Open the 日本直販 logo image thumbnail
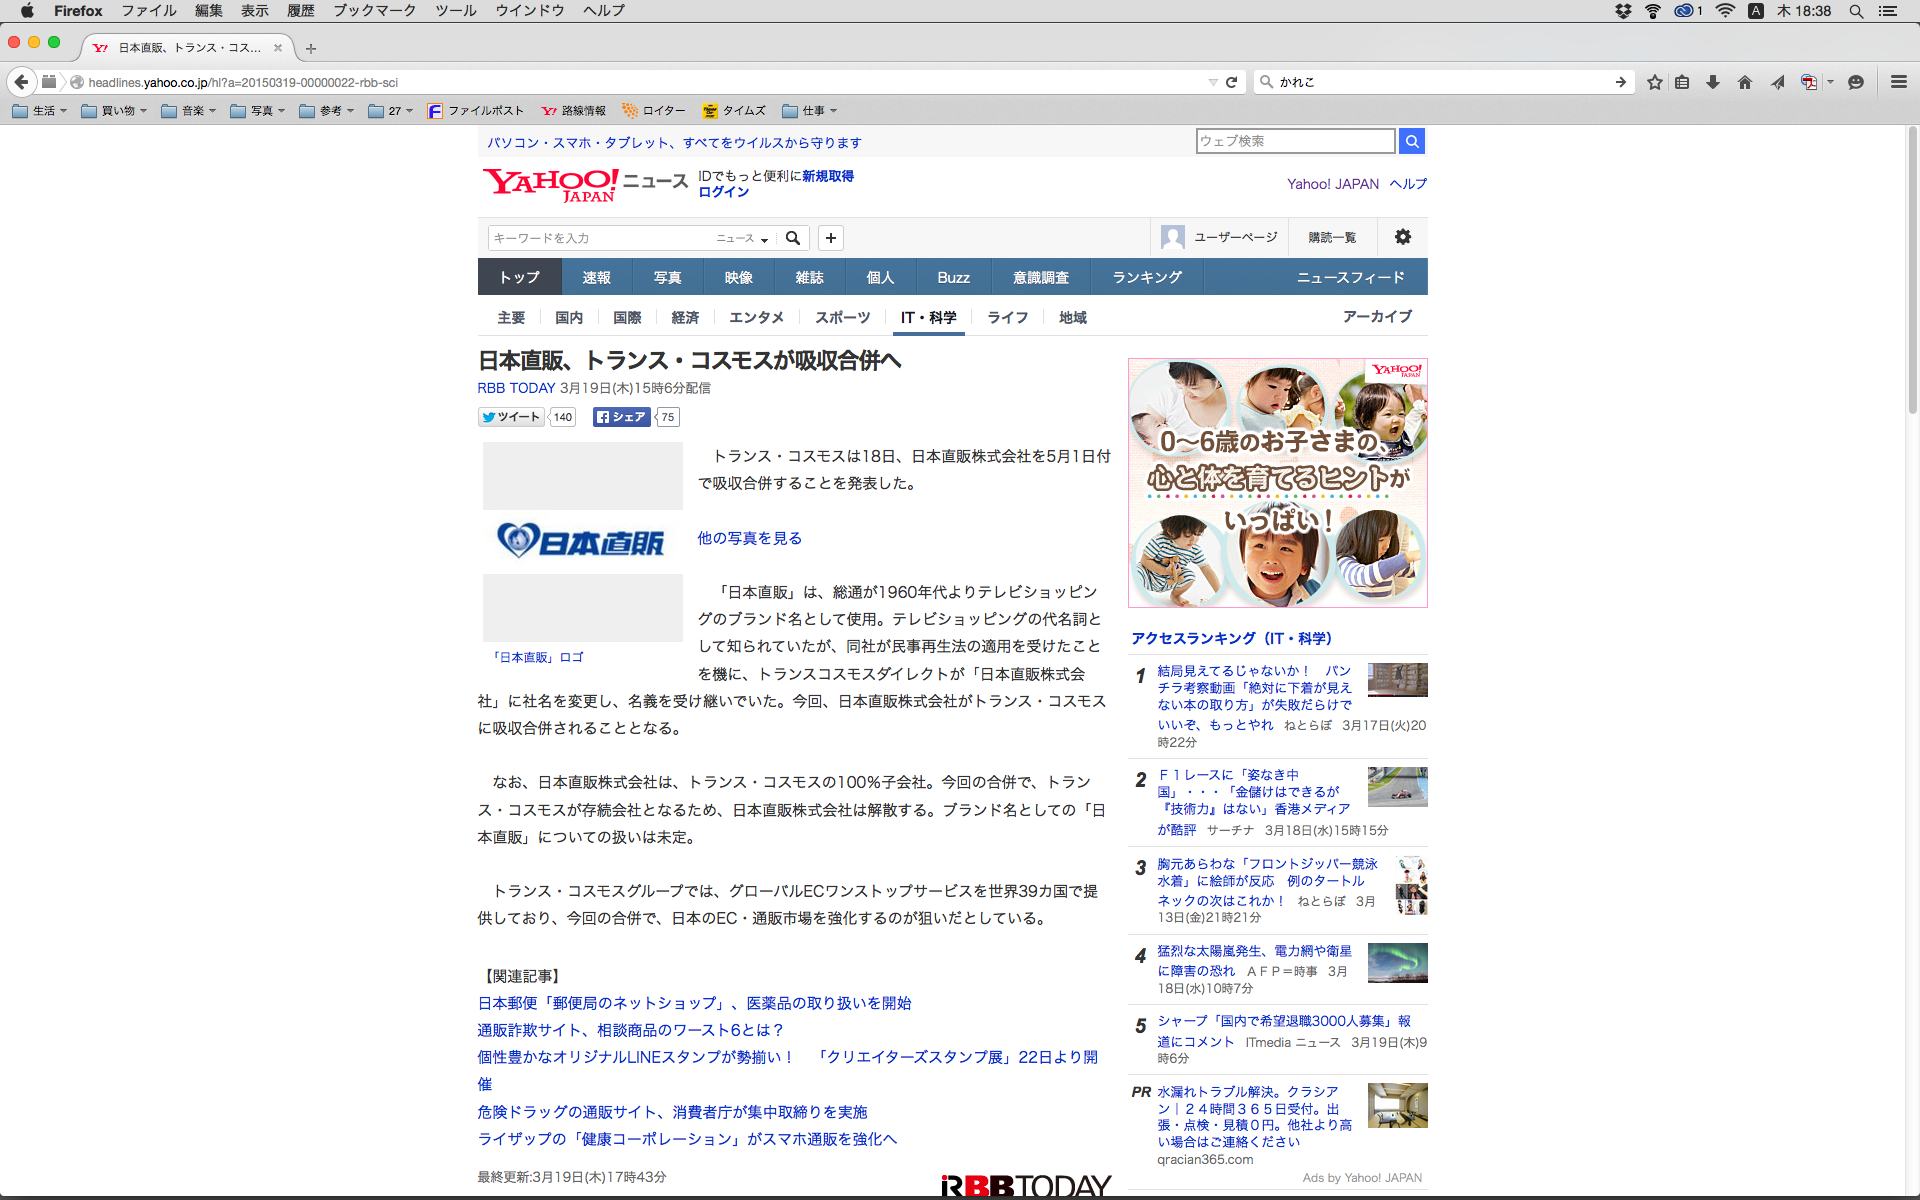The width and height of the screenshot is (1920, 1200). click(582, 542)
